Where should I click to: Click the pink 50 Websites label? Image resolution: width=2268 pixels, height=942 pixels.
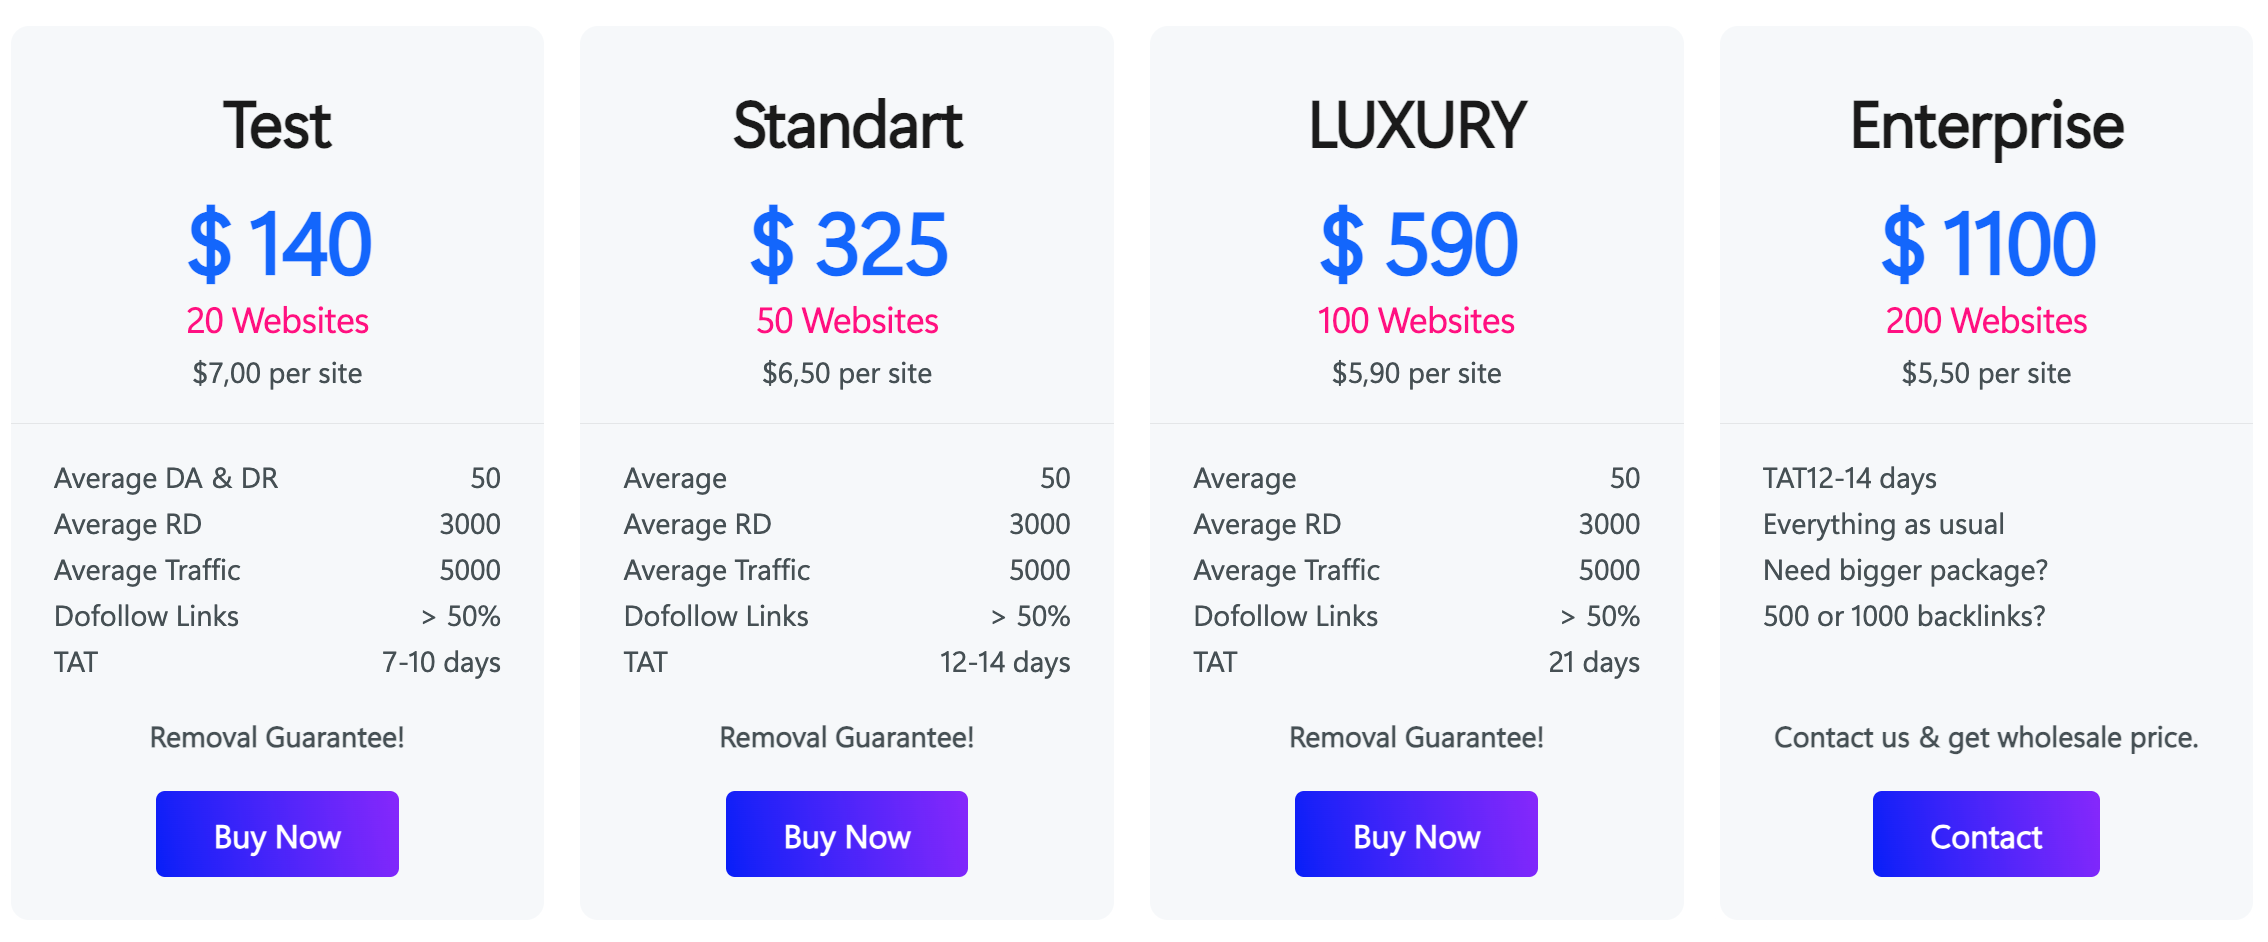(847, 321)
